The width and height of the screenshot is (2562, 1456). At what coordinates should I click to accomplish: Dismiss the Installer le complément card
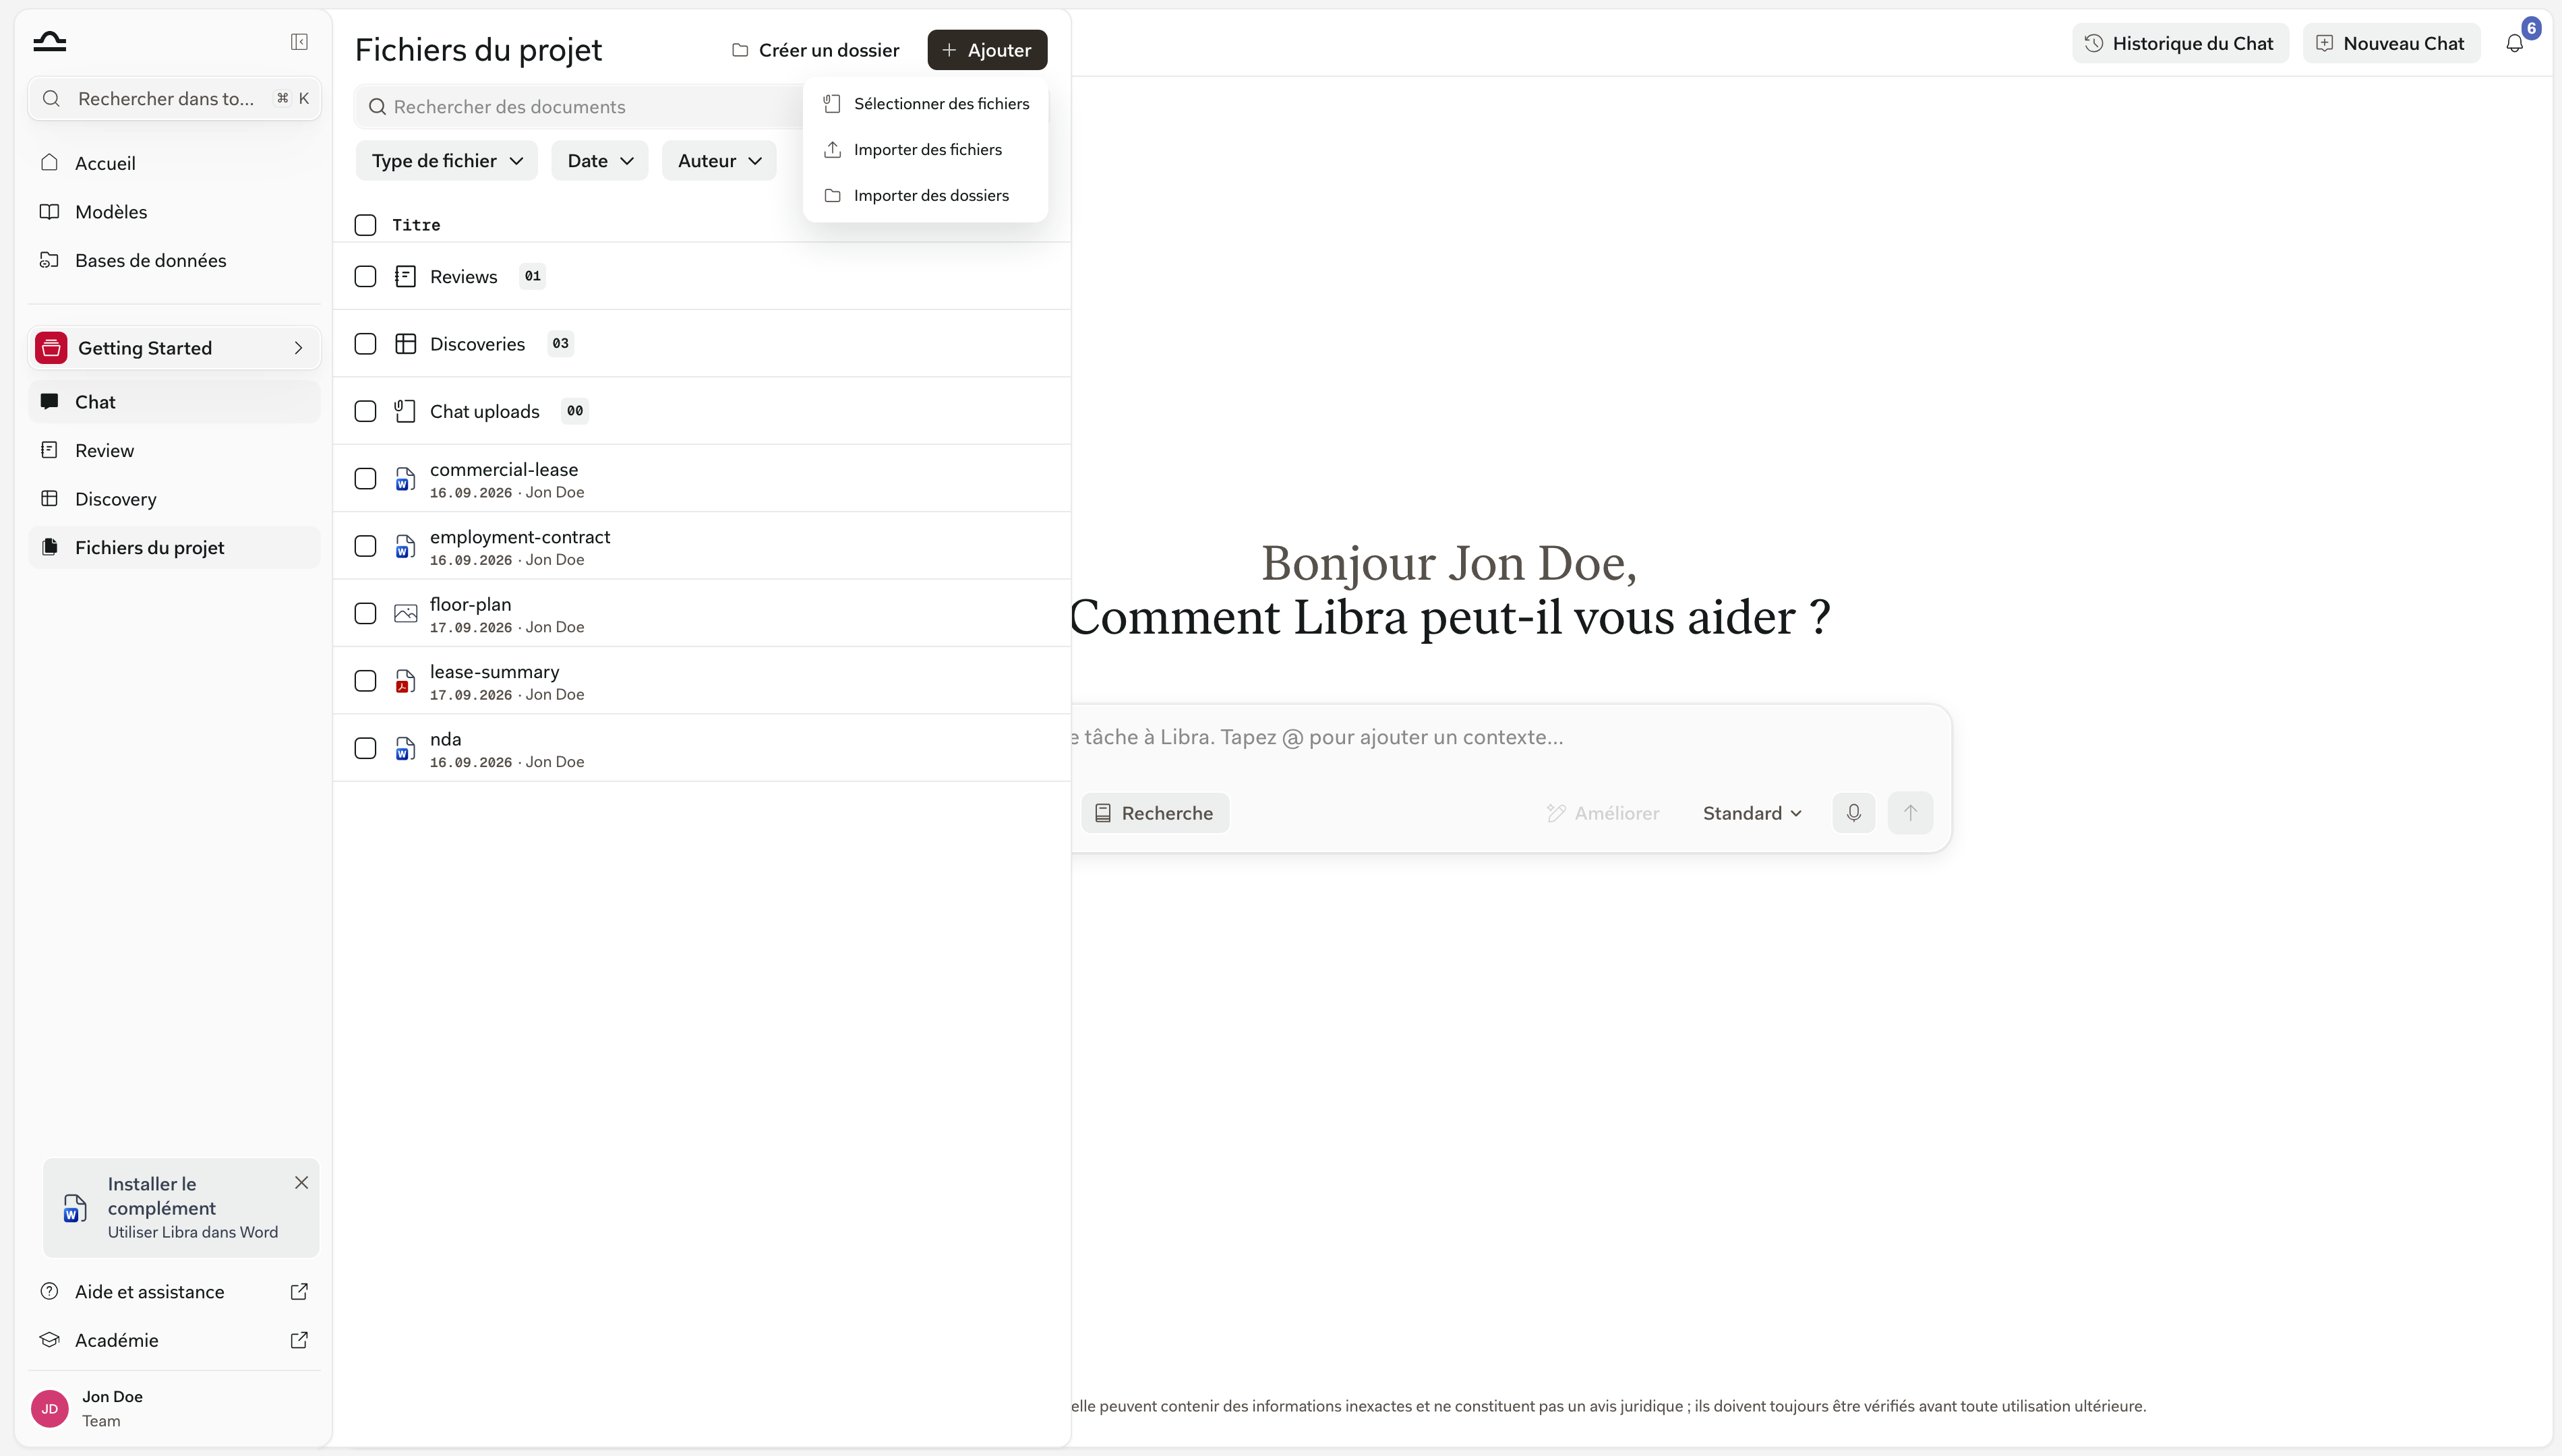[301, 1183]
